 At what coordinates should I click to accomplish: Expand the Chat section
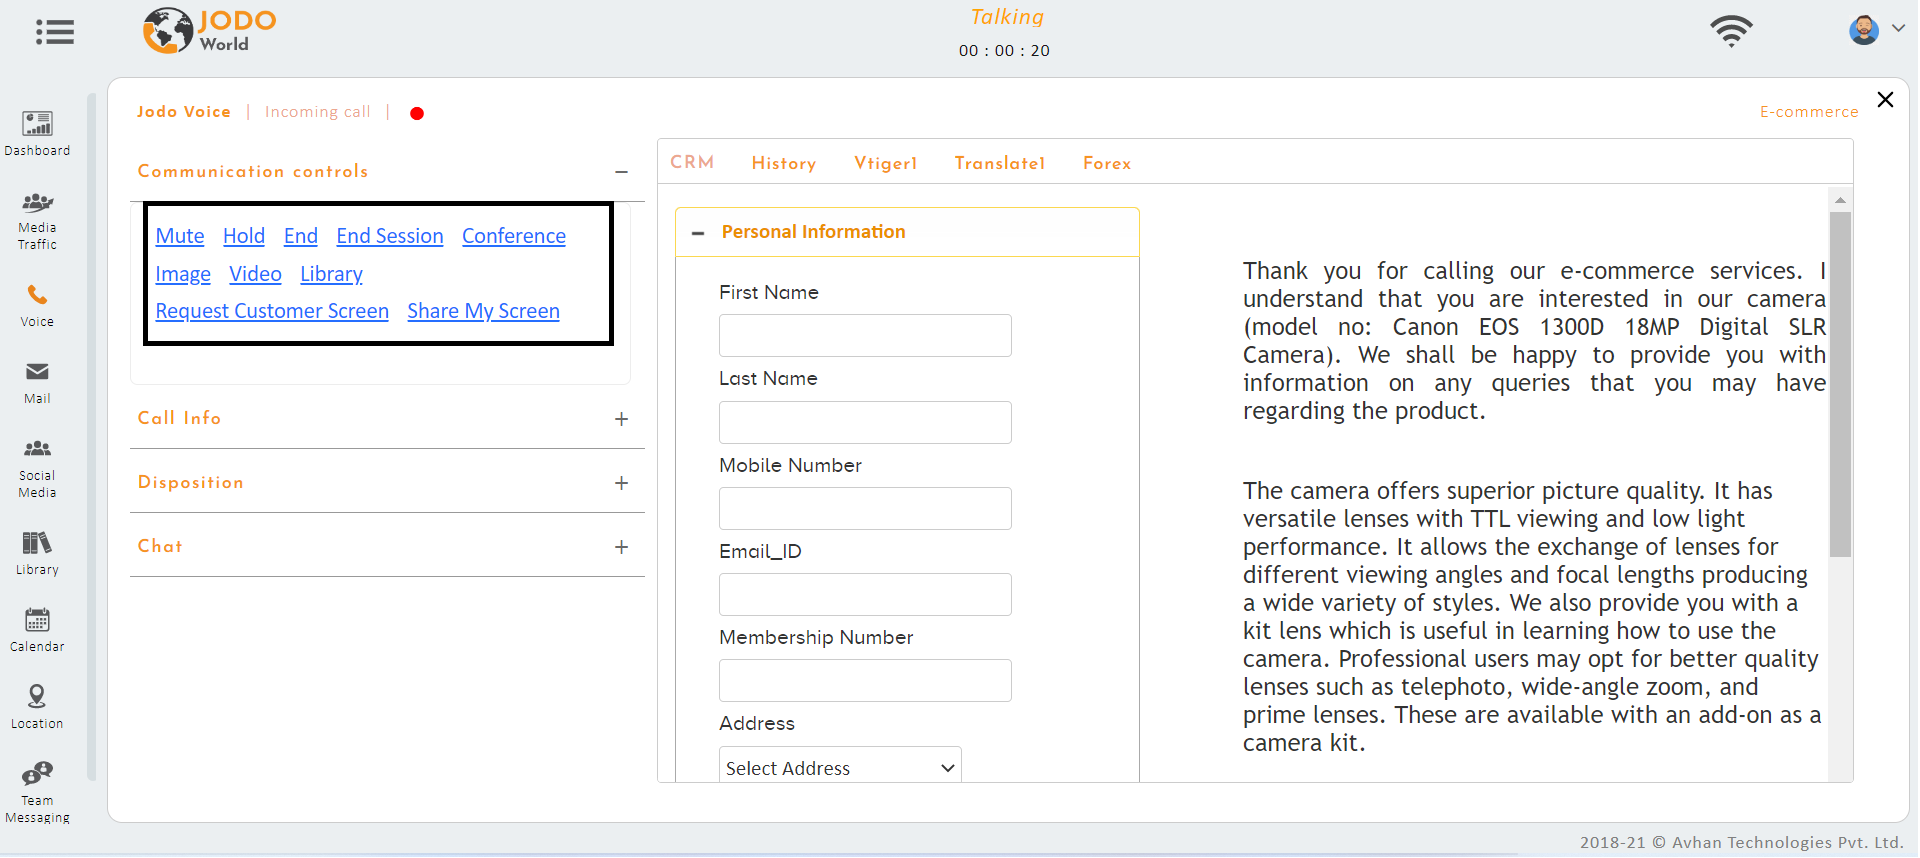pyautogui.click(x=621, y=547)
